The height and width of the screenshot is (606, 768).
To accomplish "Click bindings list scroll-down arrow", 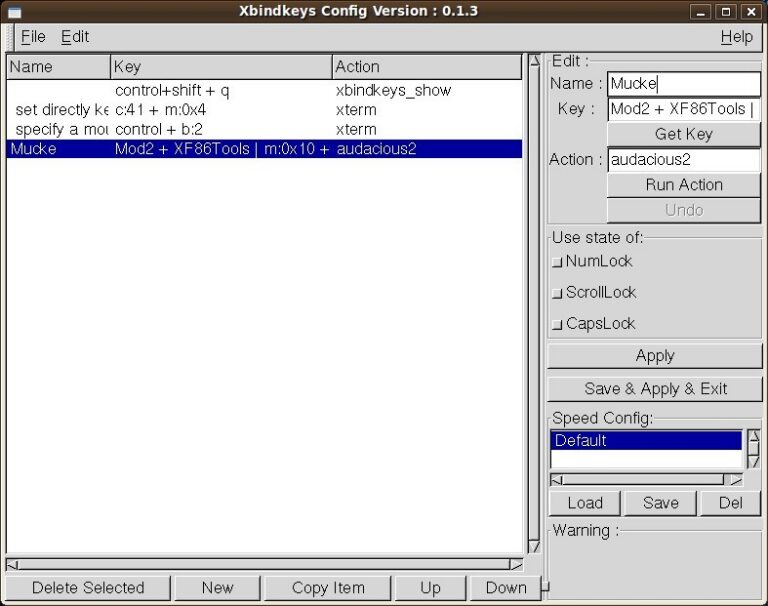I will coord(534,547).
